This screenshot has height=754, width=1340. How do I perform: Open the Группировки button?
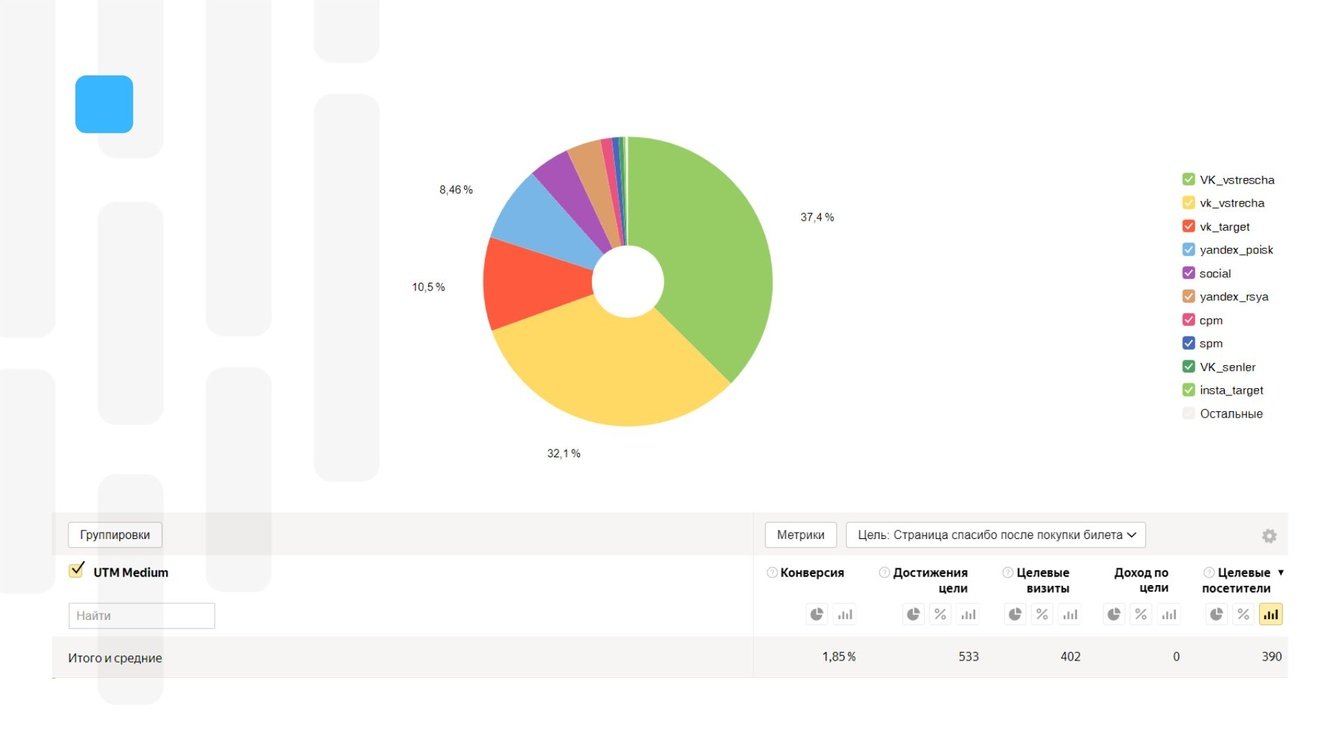(x=115, y=535)
